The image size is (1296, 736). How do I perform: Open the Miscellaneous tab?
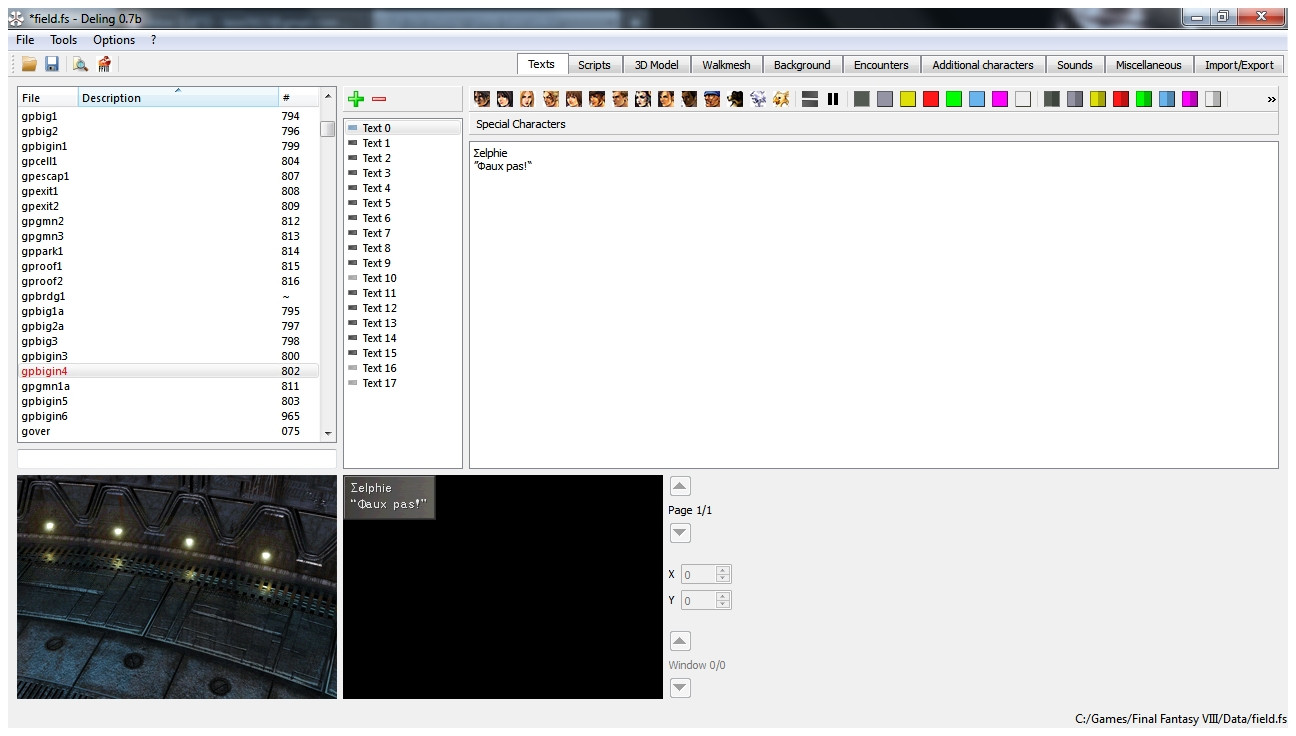pyautogui.click(x=1148, y=65)
